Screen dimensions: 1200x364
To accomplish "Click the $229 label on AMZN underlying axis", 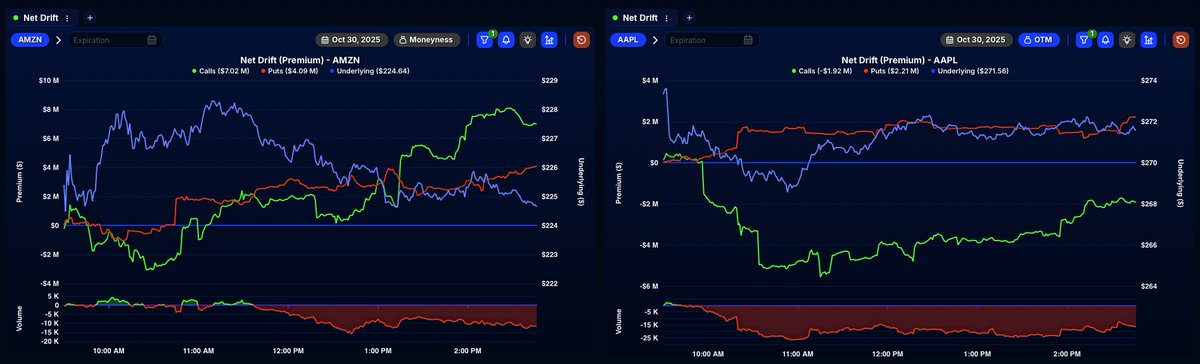I will tap(550, 80).
